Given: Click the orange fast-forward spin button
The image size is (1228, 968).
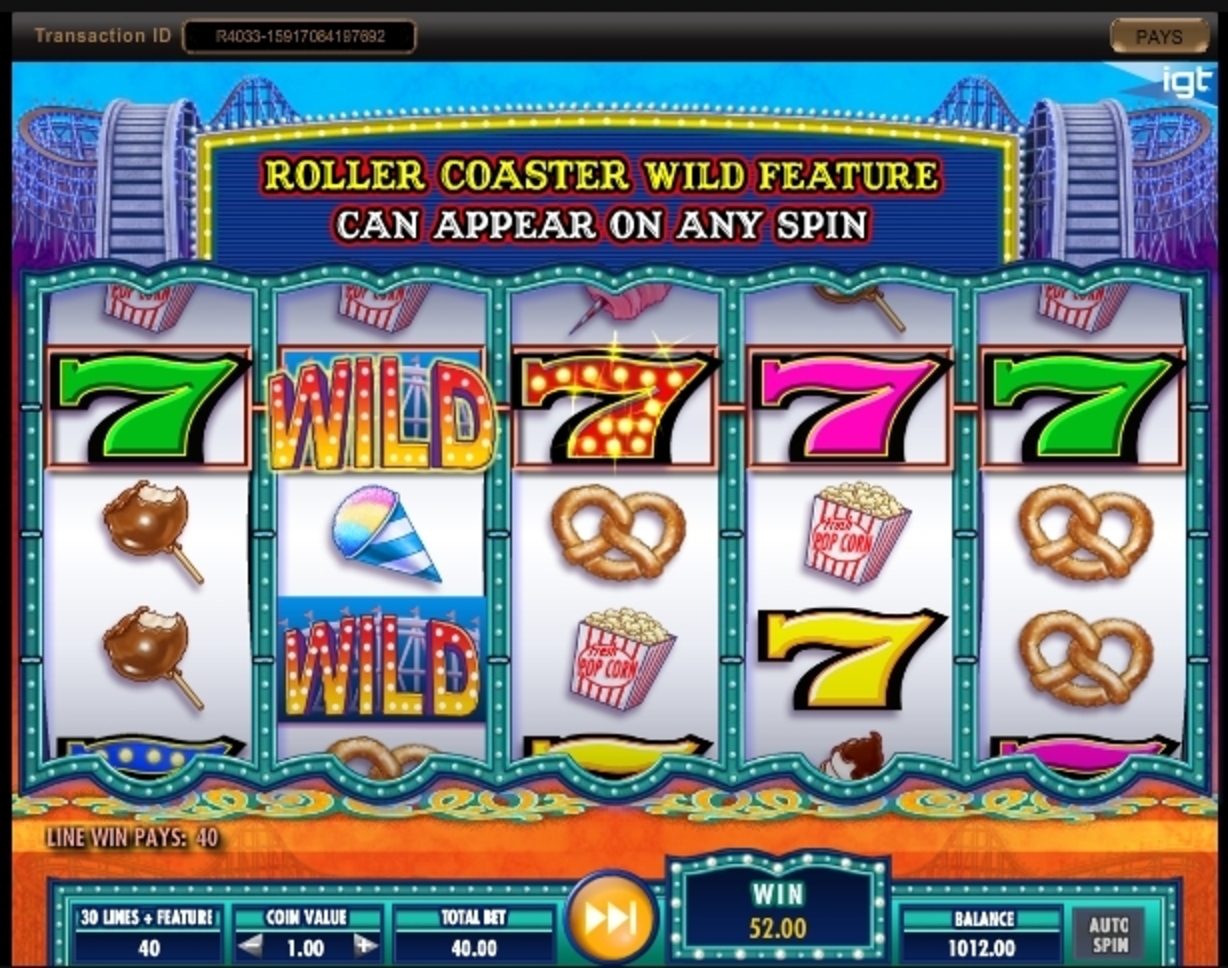Looking at the screenshot, I should (610, 917).
